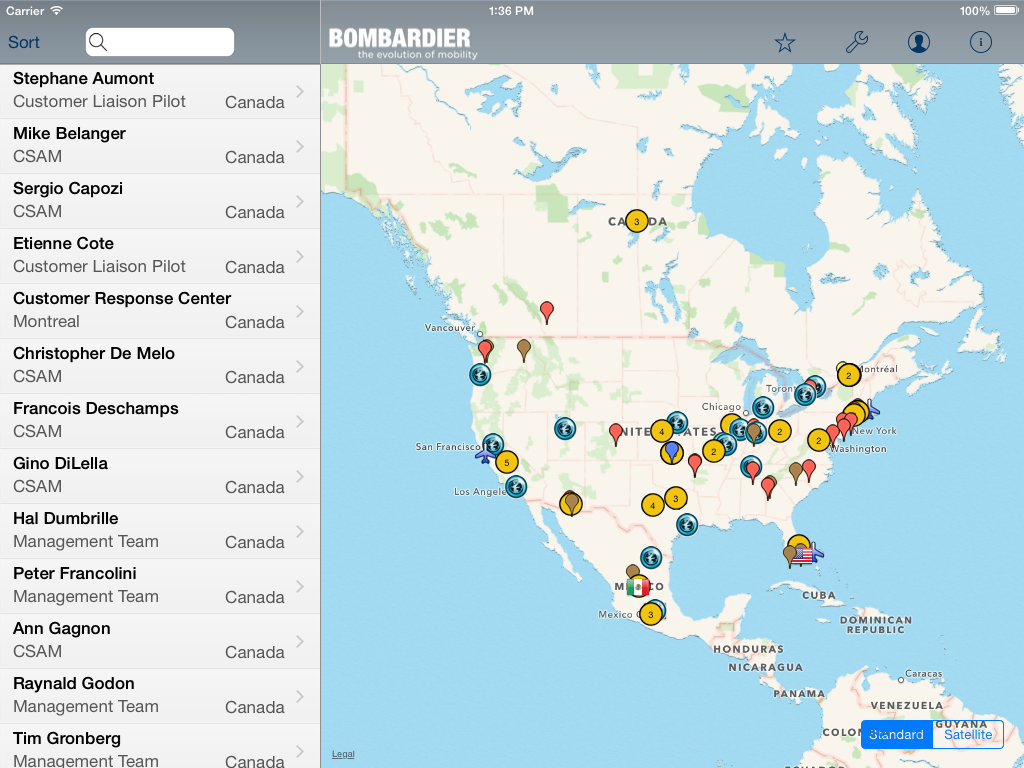
Task: Expand Gino DiLella row chevron
Action: coord(300,477)
